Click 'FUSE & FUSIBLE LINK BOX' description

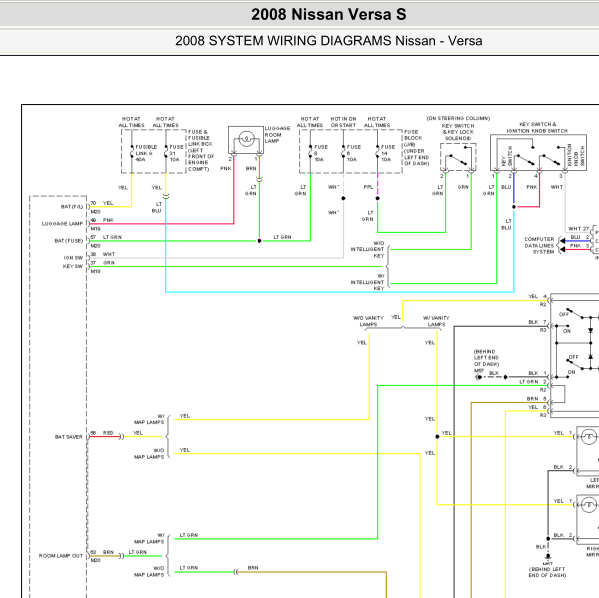[201, 150]
